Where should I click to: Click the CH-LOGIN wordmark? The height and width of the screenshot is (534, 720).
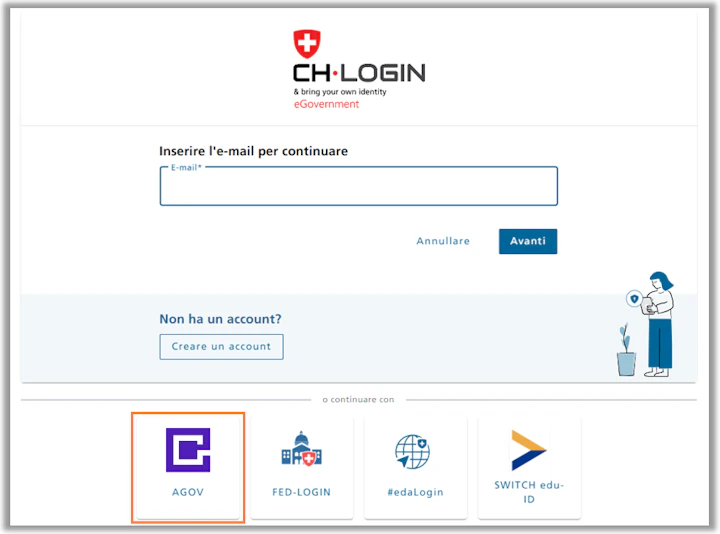pyautogui.click(x=359, y=73)
